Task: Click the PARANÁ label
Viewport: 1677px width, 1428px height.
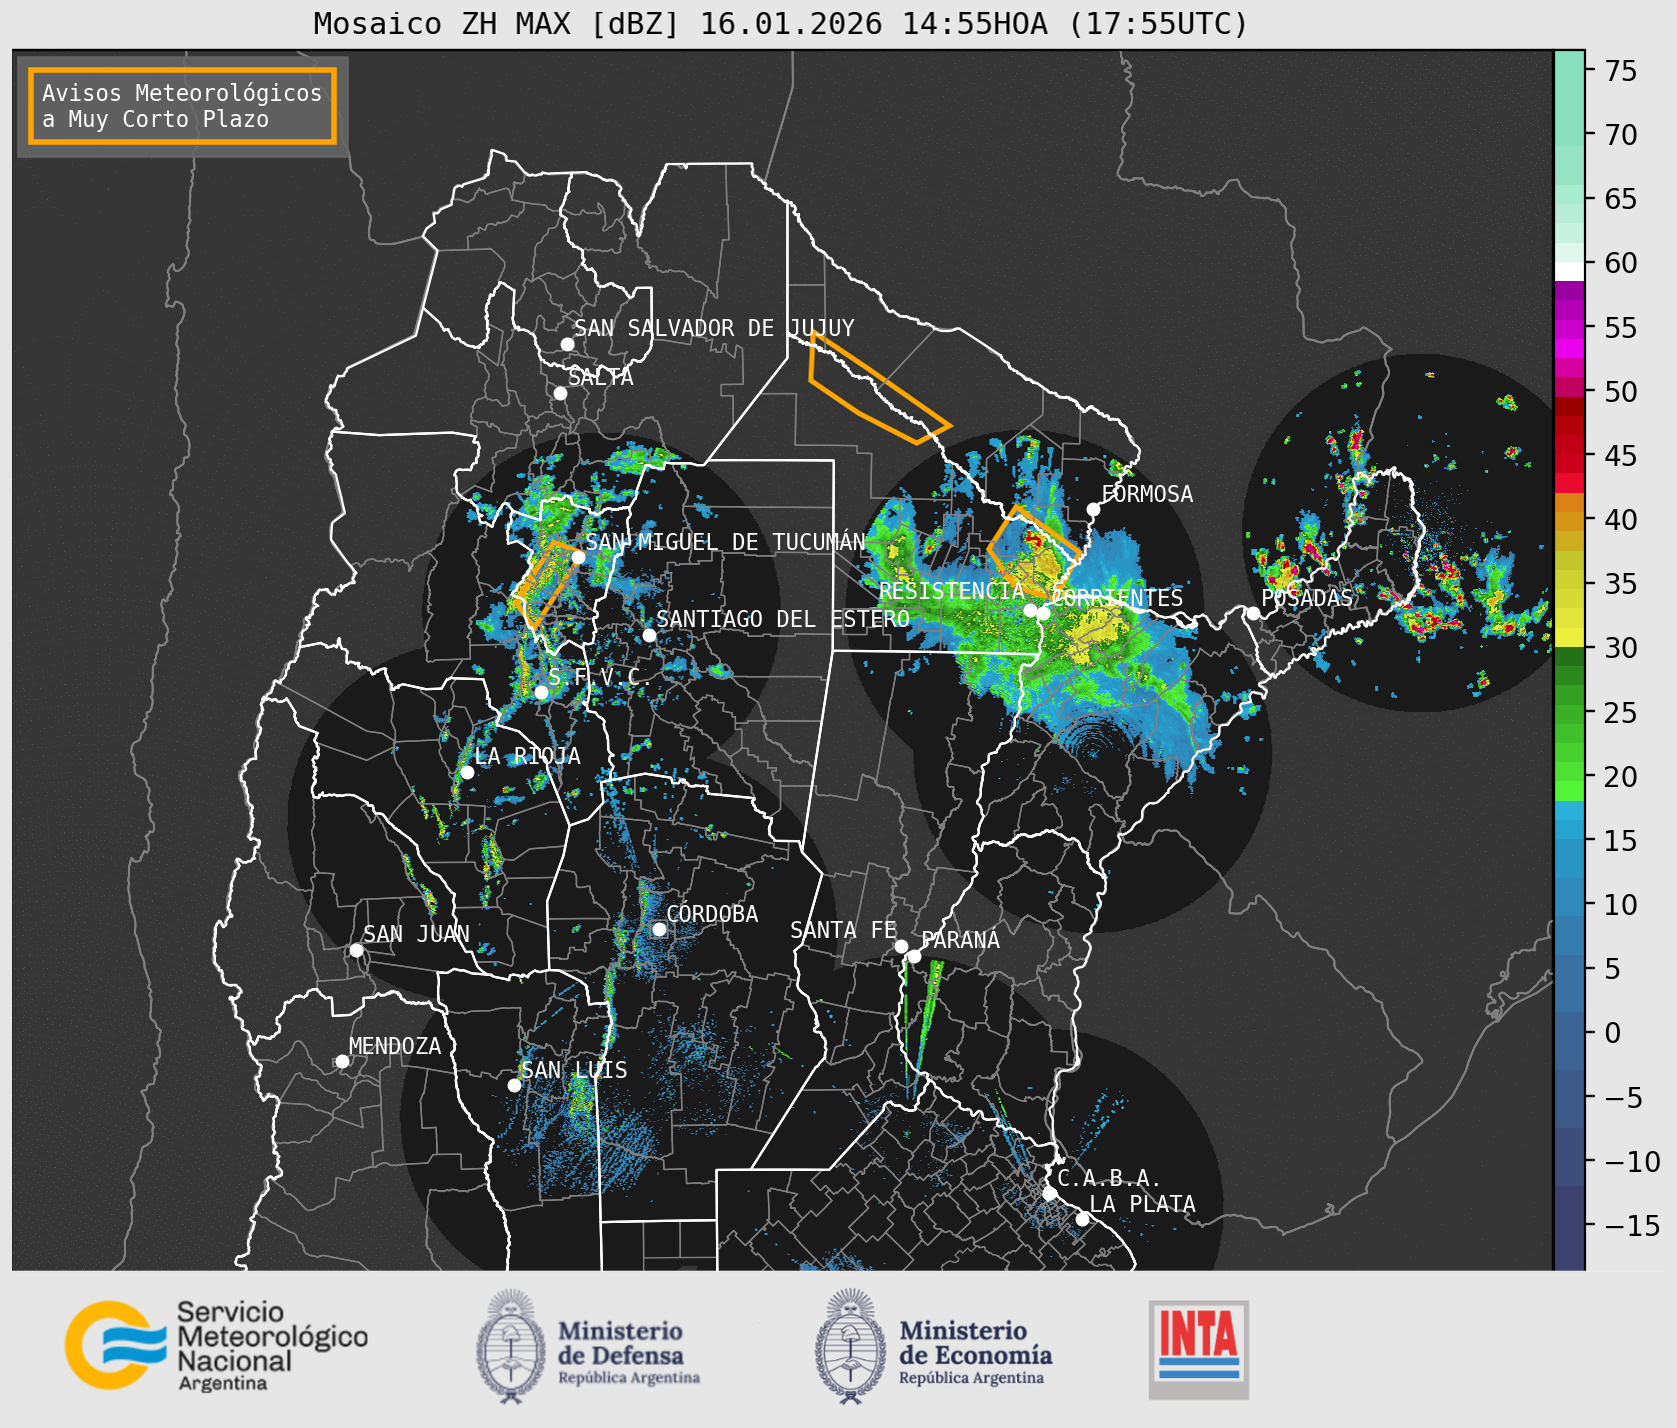Action: click(x=960, y=940)
